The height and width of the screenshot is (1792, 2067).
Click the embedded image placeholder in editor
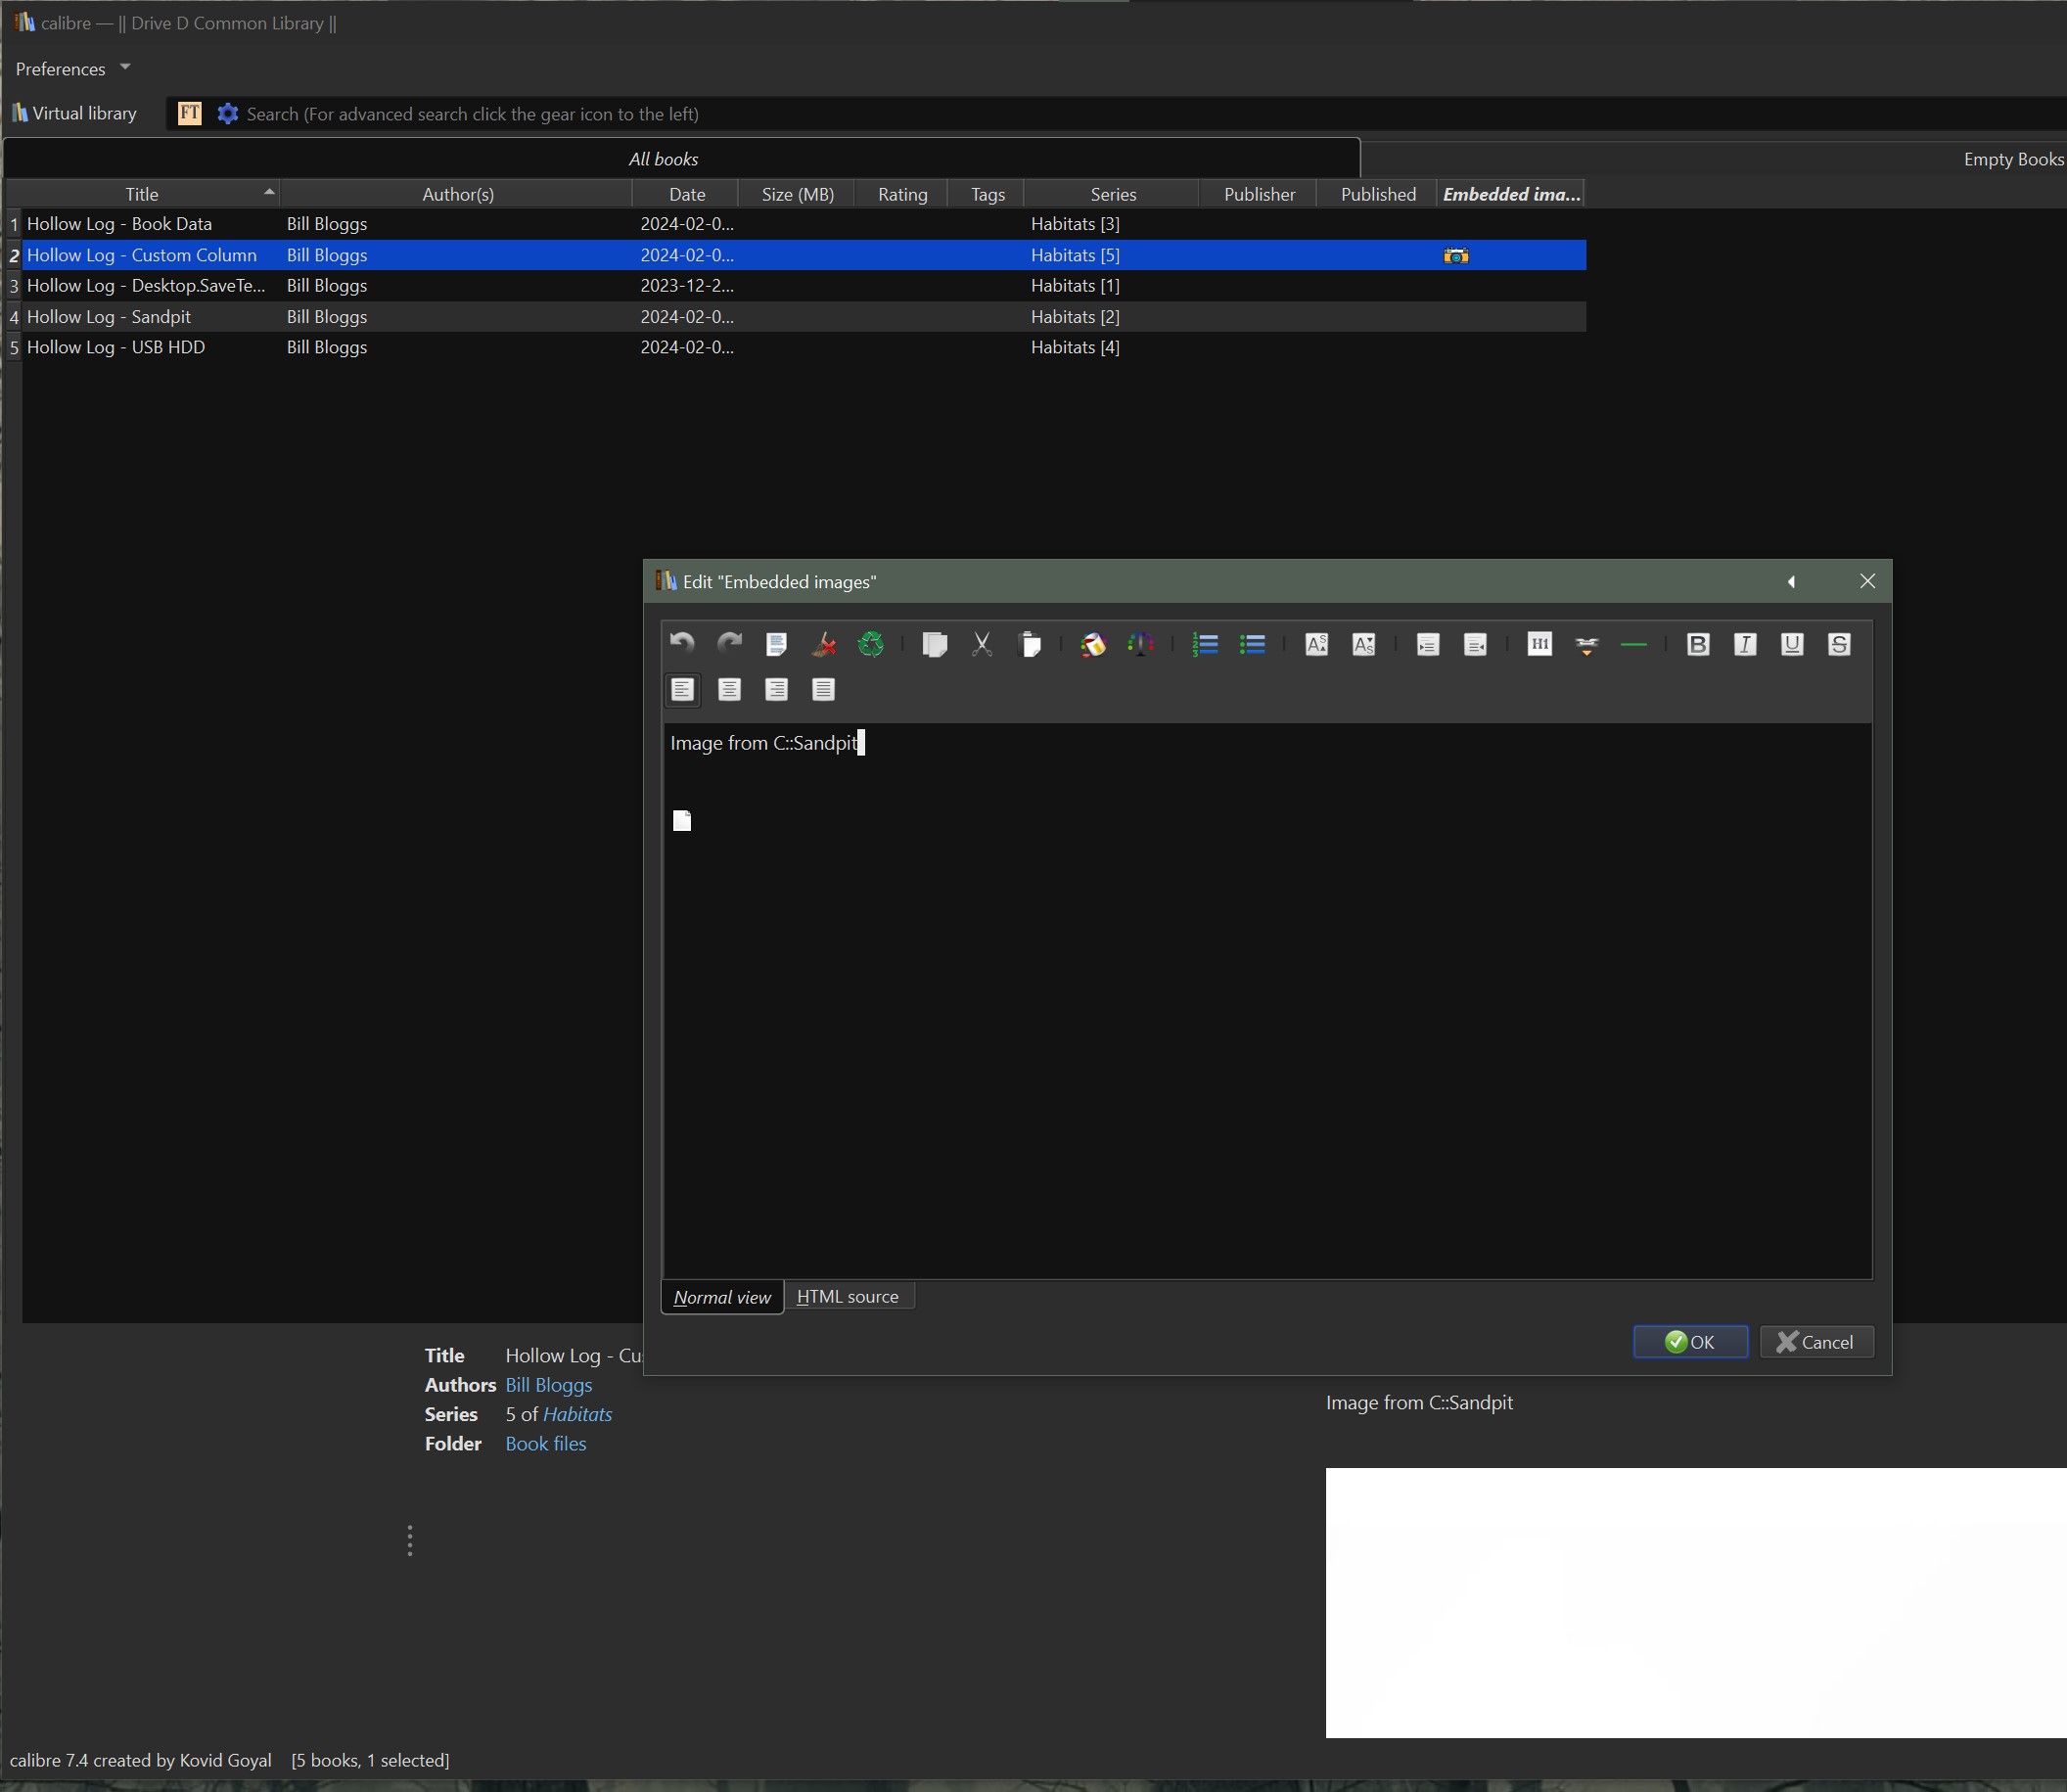(x=682, y=821)
